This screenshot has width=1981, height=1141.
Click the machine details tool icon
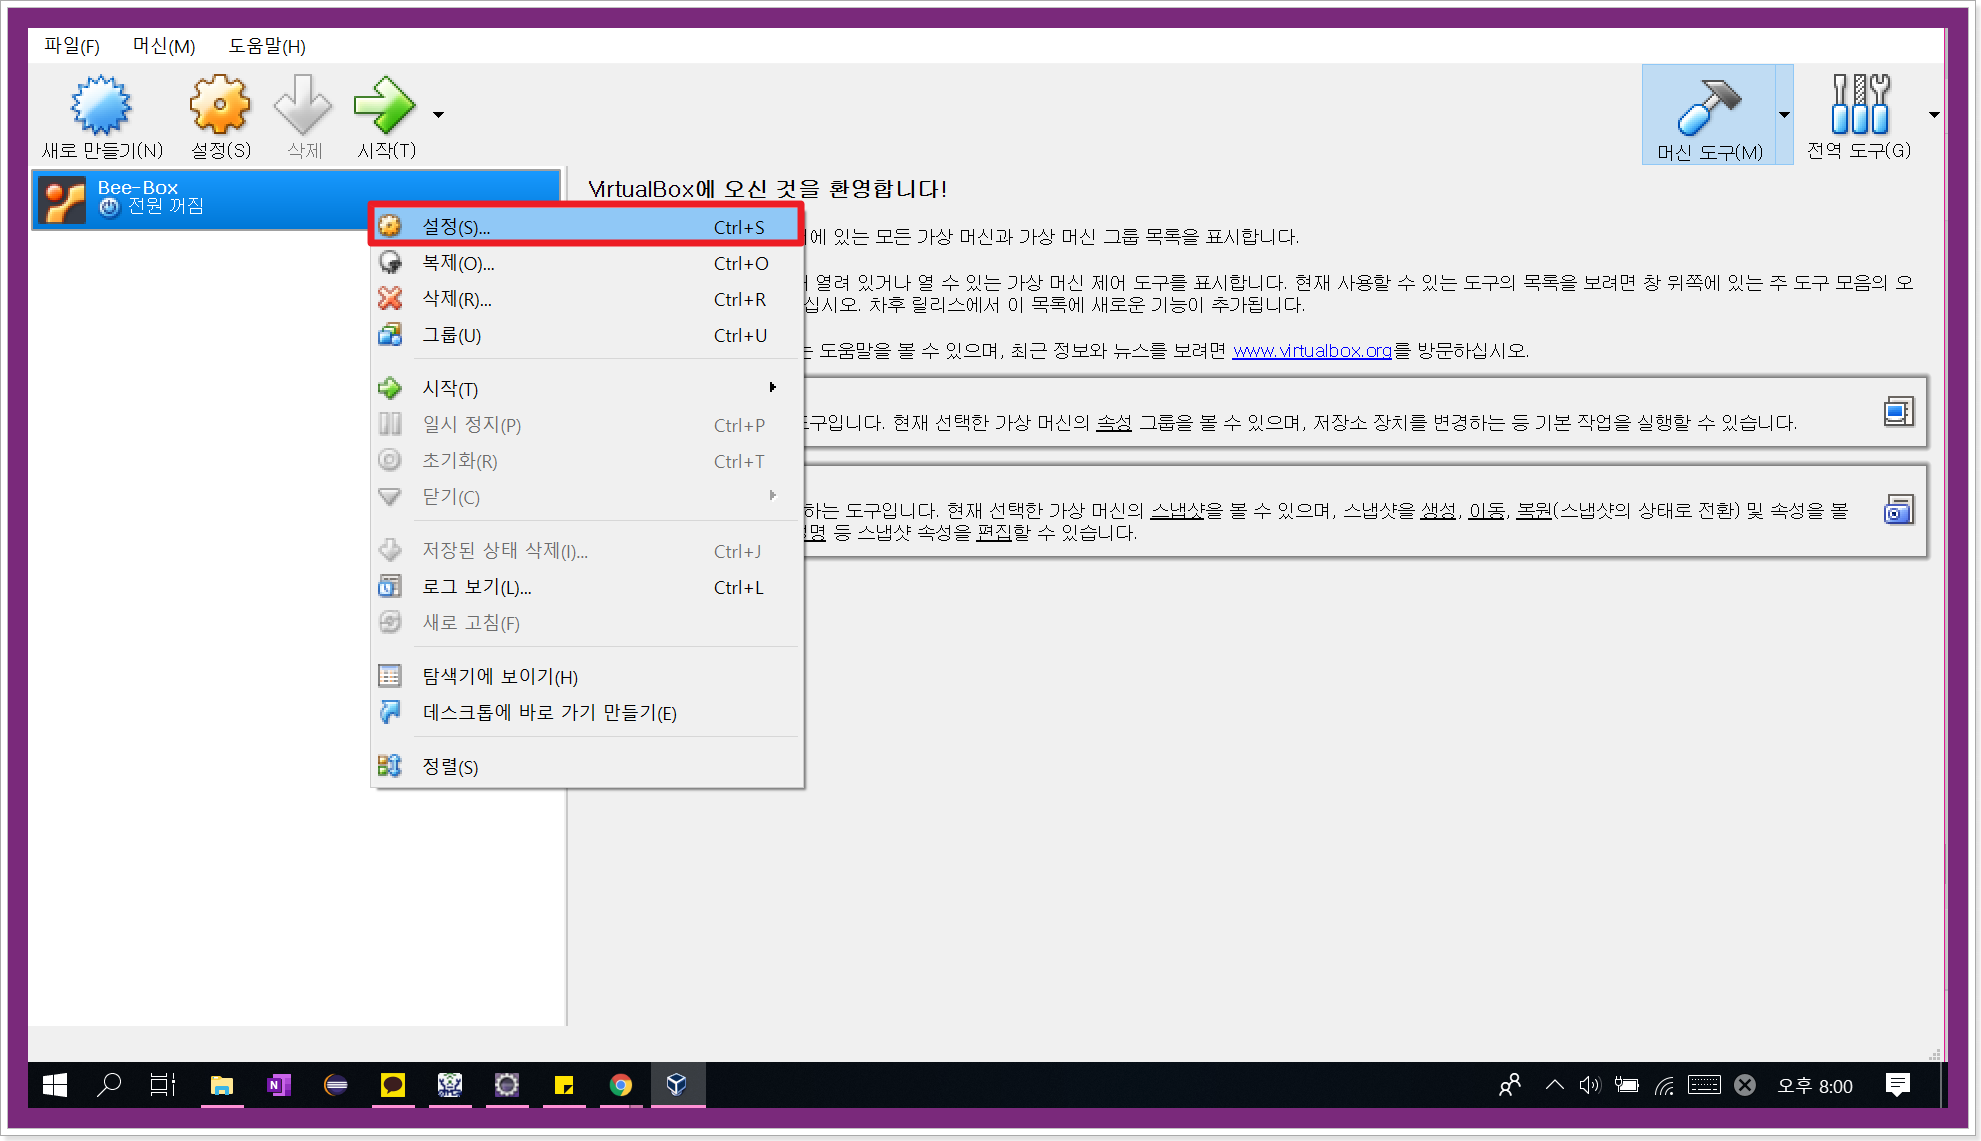tap(1898, 412)
